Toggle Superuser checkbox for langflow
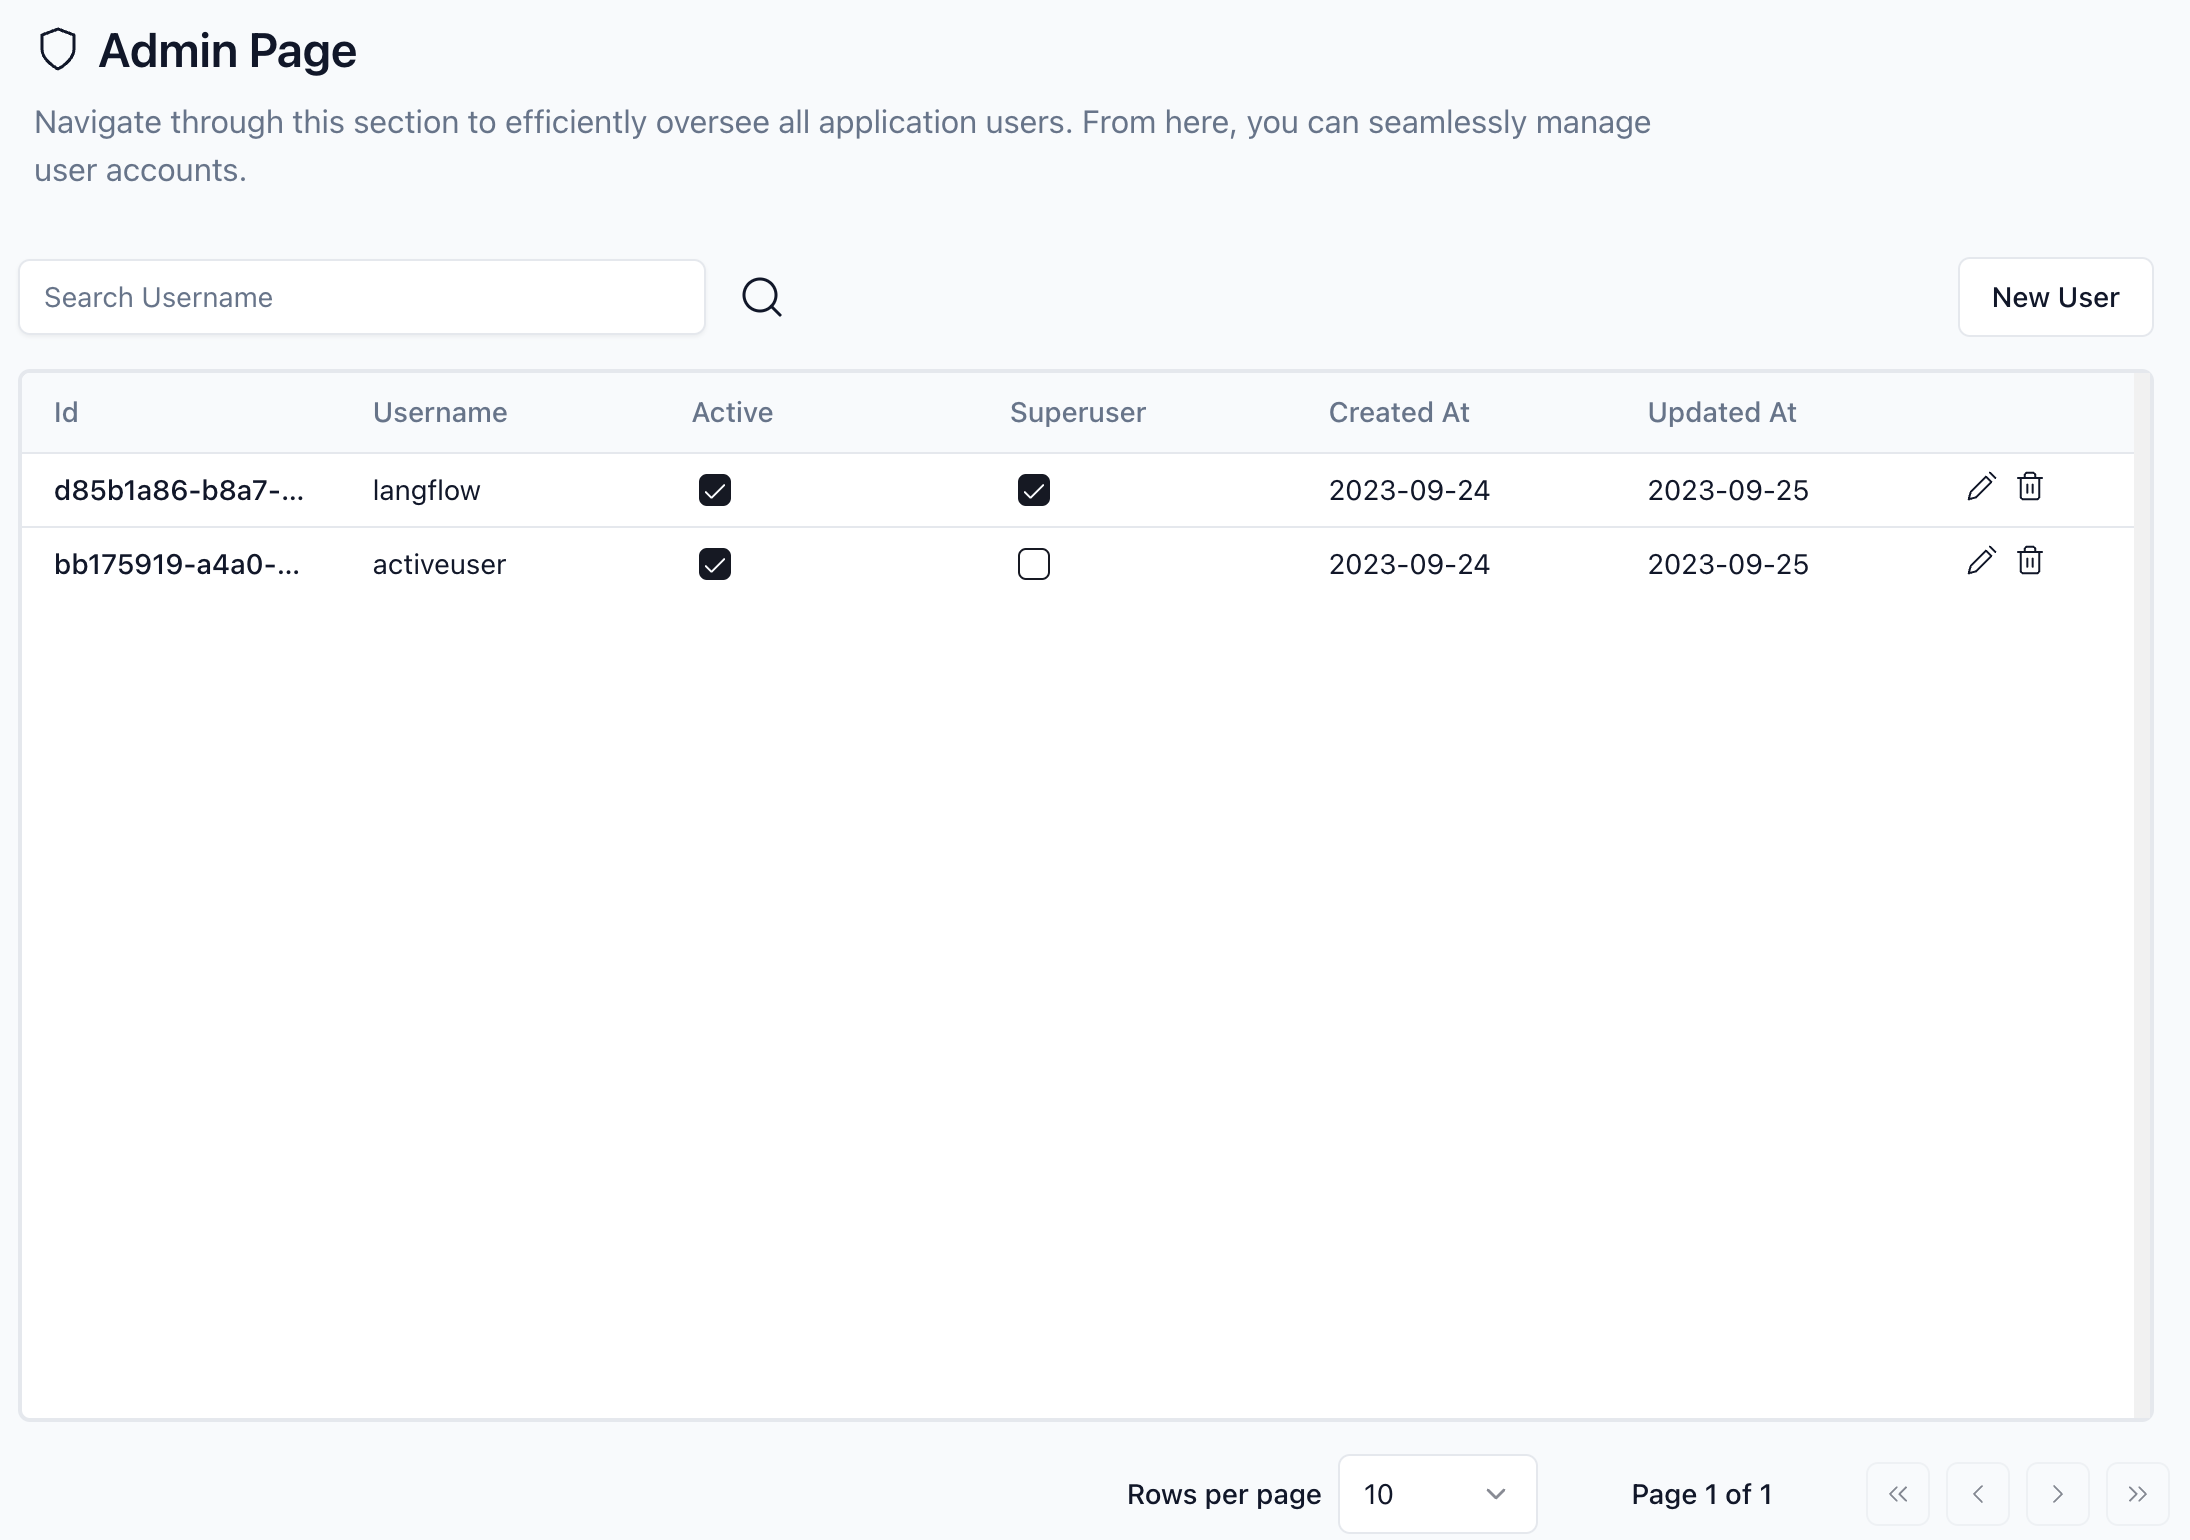The width and height of the screenshot is (2190, 1540). click(1033, 490)
